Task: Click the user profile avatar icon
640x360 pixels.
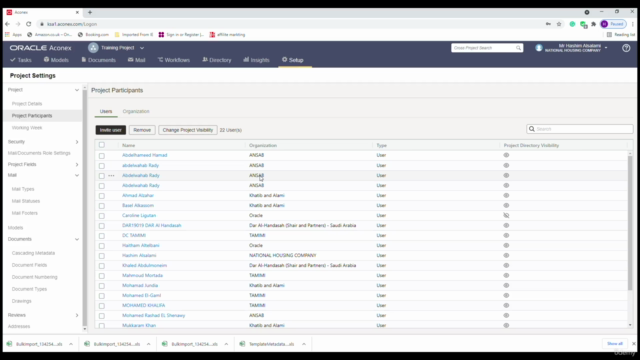Action: click(x=539, y=48)
